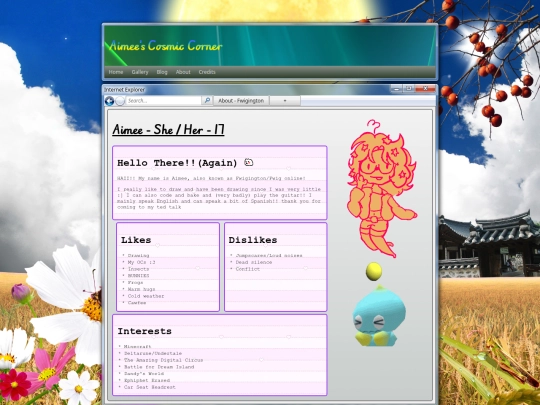Click Dead silence in Dislikes
The height and width of the screenshot is (405, 540).
[x=254, y=262]
